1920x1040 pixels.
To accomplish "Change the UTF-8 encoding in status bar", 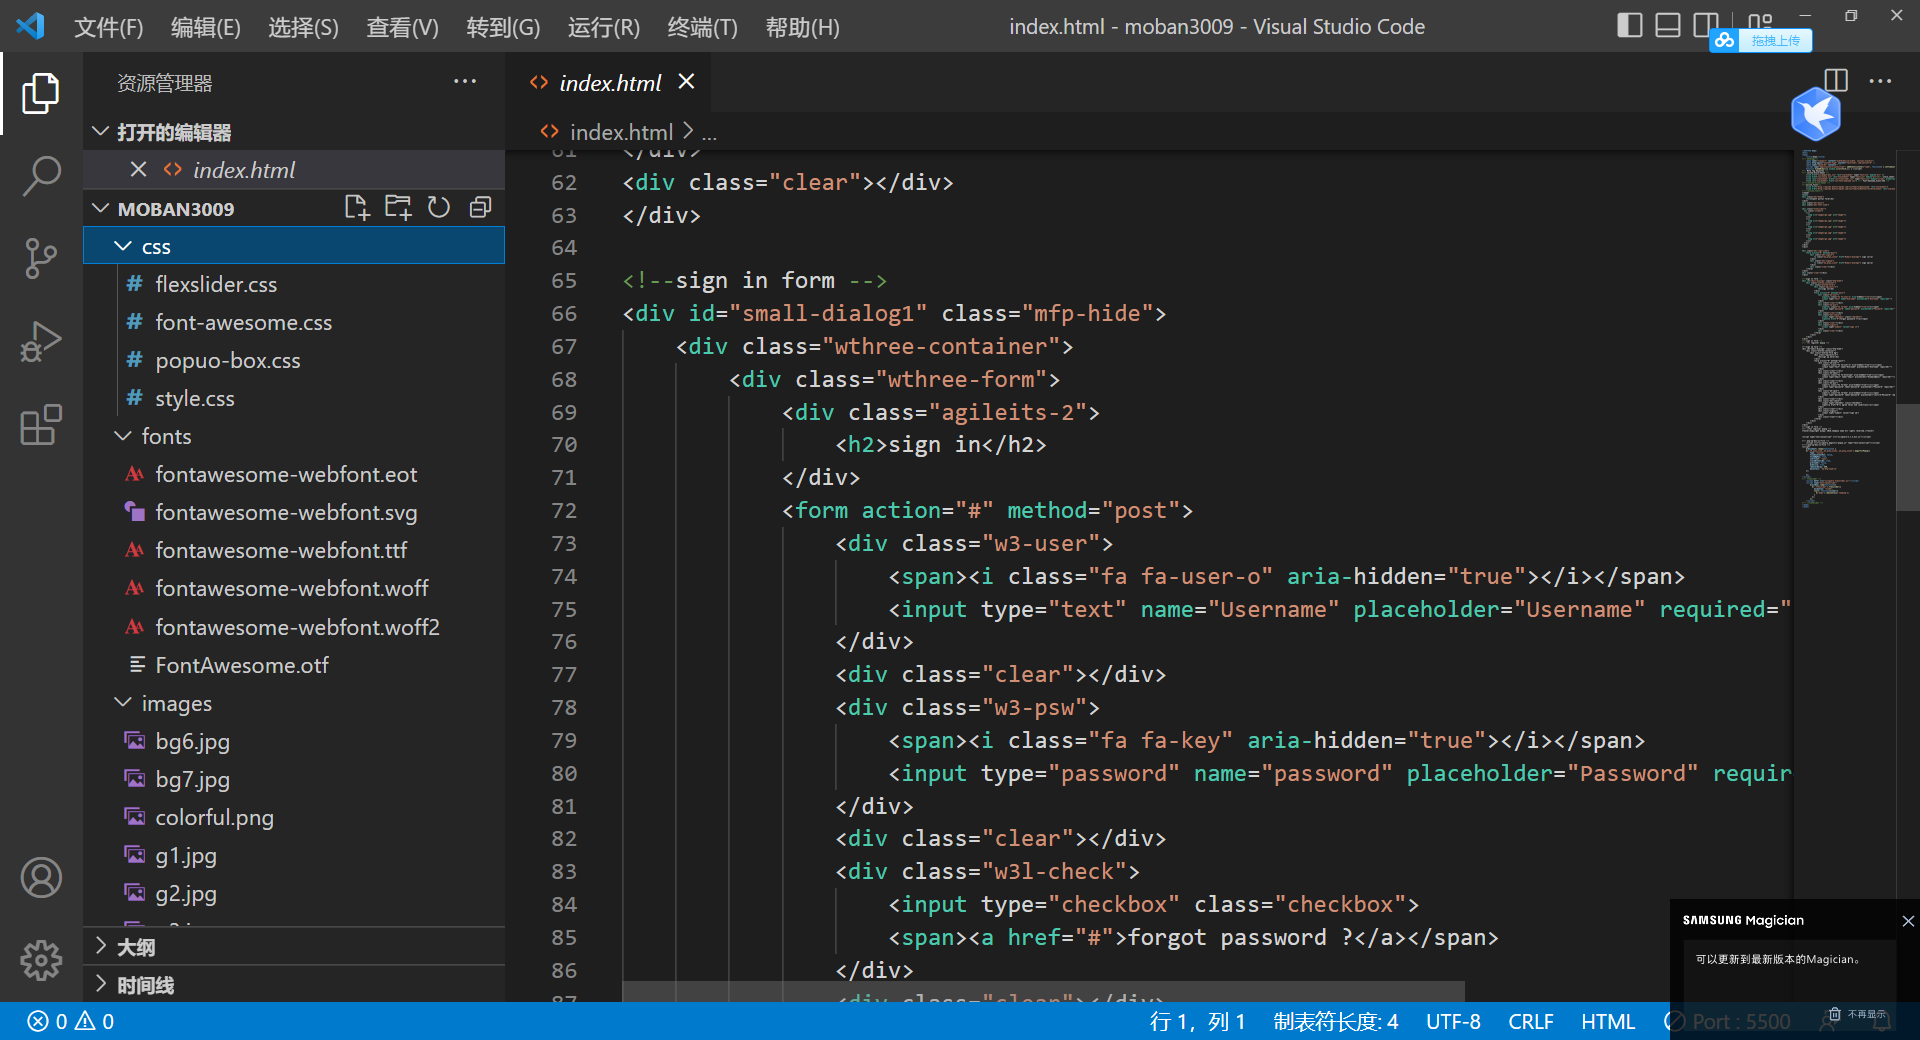I will tap(1453, 1021).
